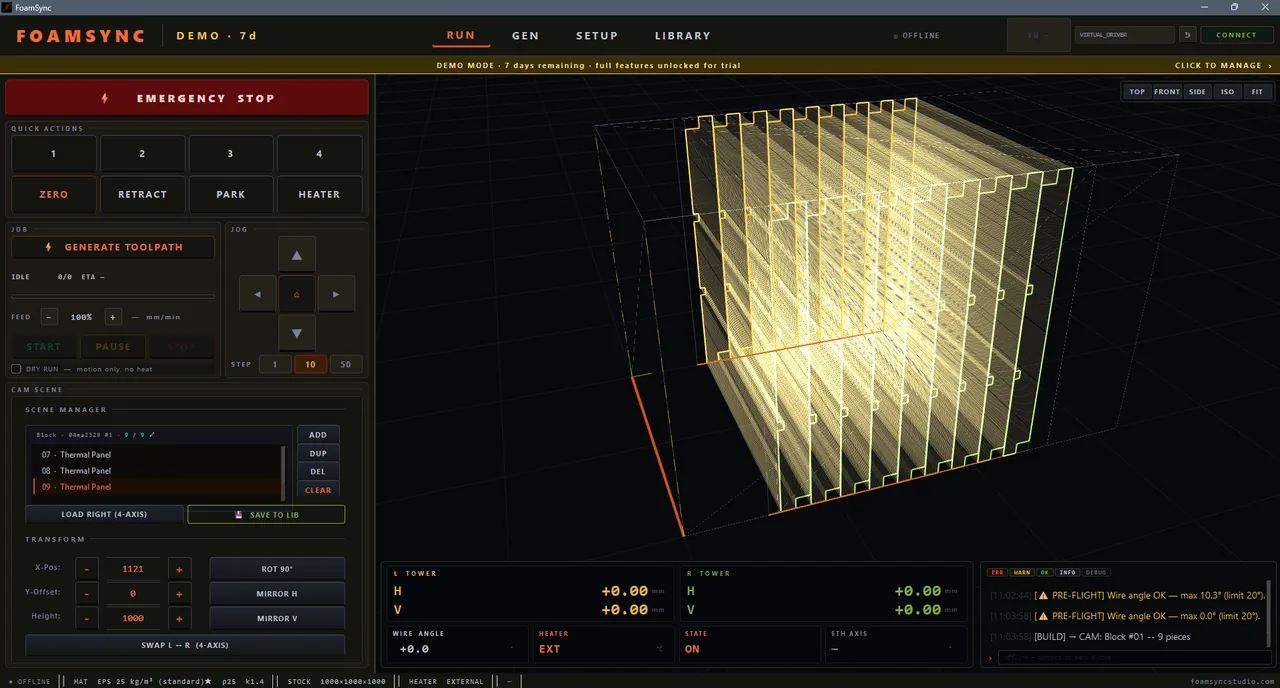
Task: Click Save to Lib
Action: [x=266, y=514]
